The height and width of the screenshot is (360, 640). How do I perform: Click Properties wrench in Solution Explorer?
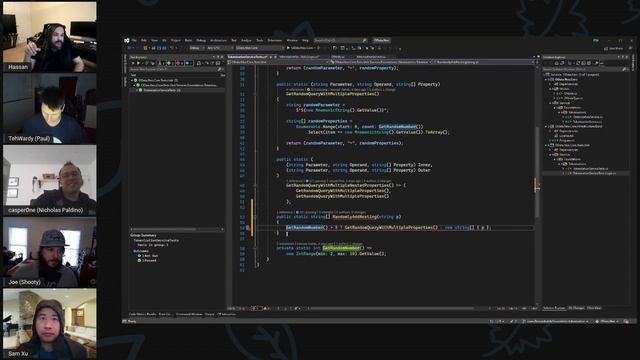click(596, 63)
